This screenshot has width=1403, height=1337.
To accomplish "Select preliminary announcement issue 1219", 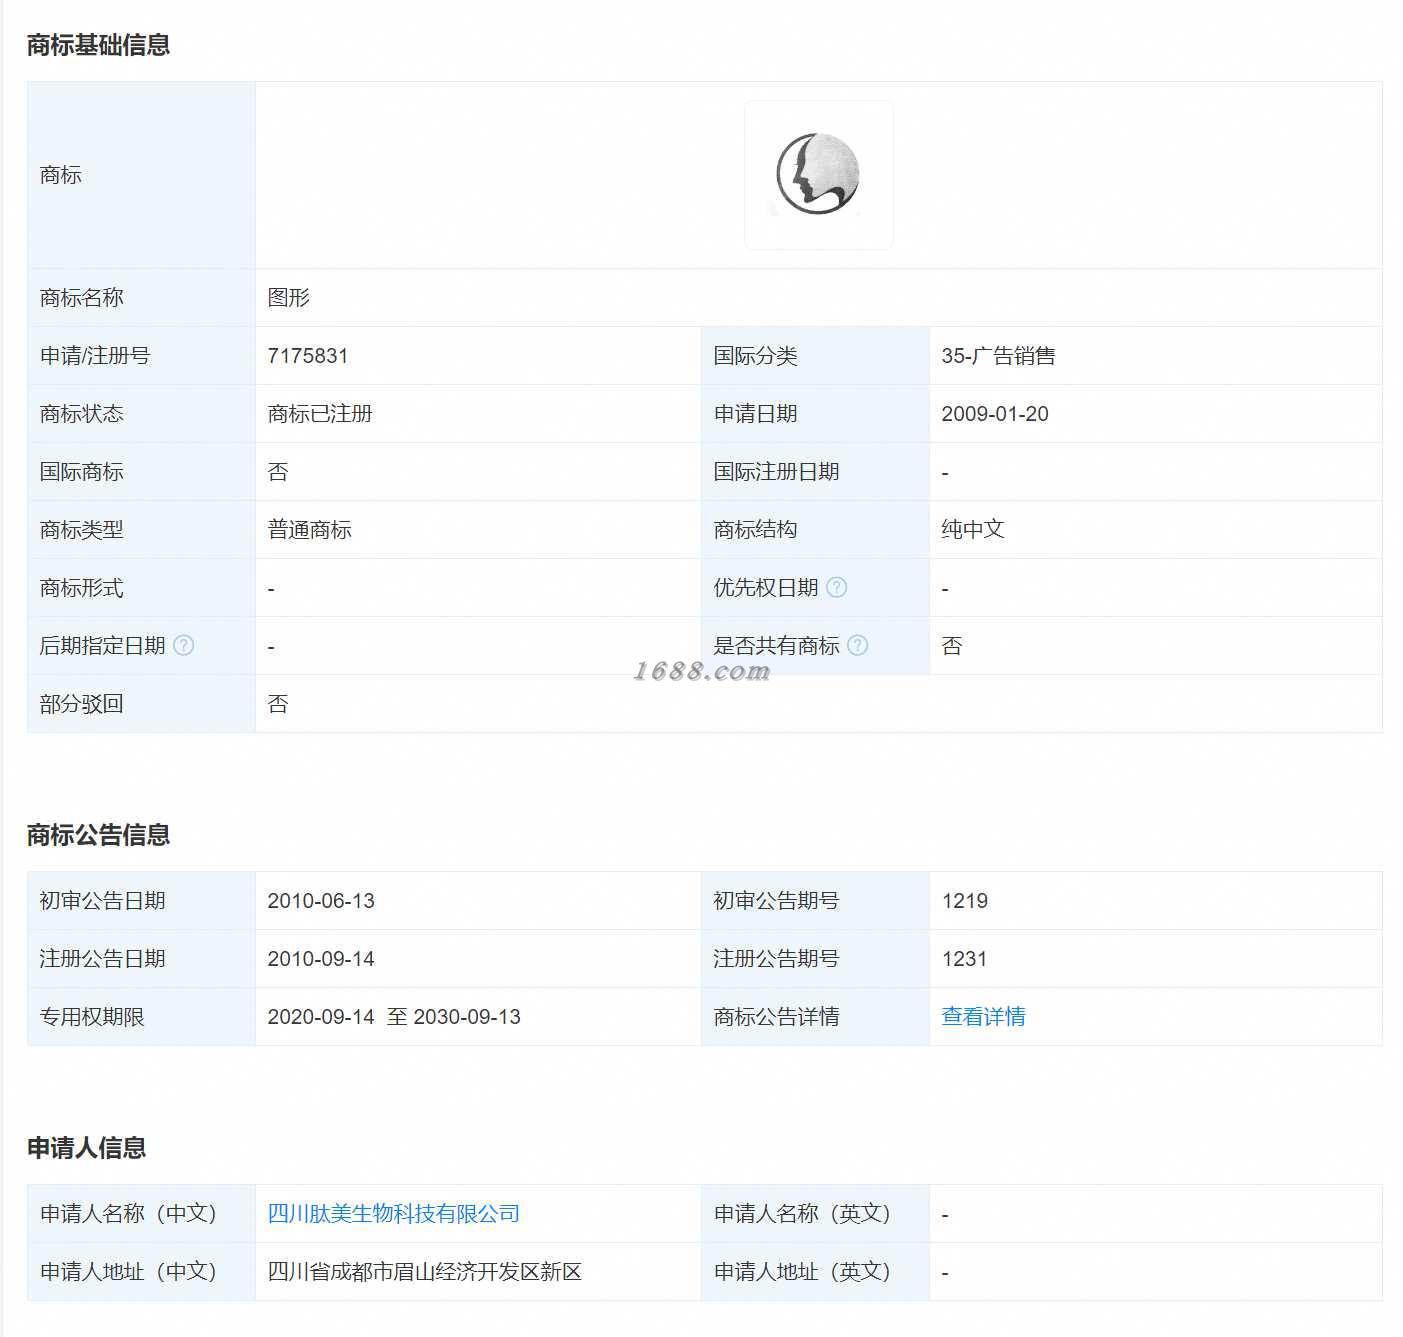I will pyautogui.click(x=964, y=901).
